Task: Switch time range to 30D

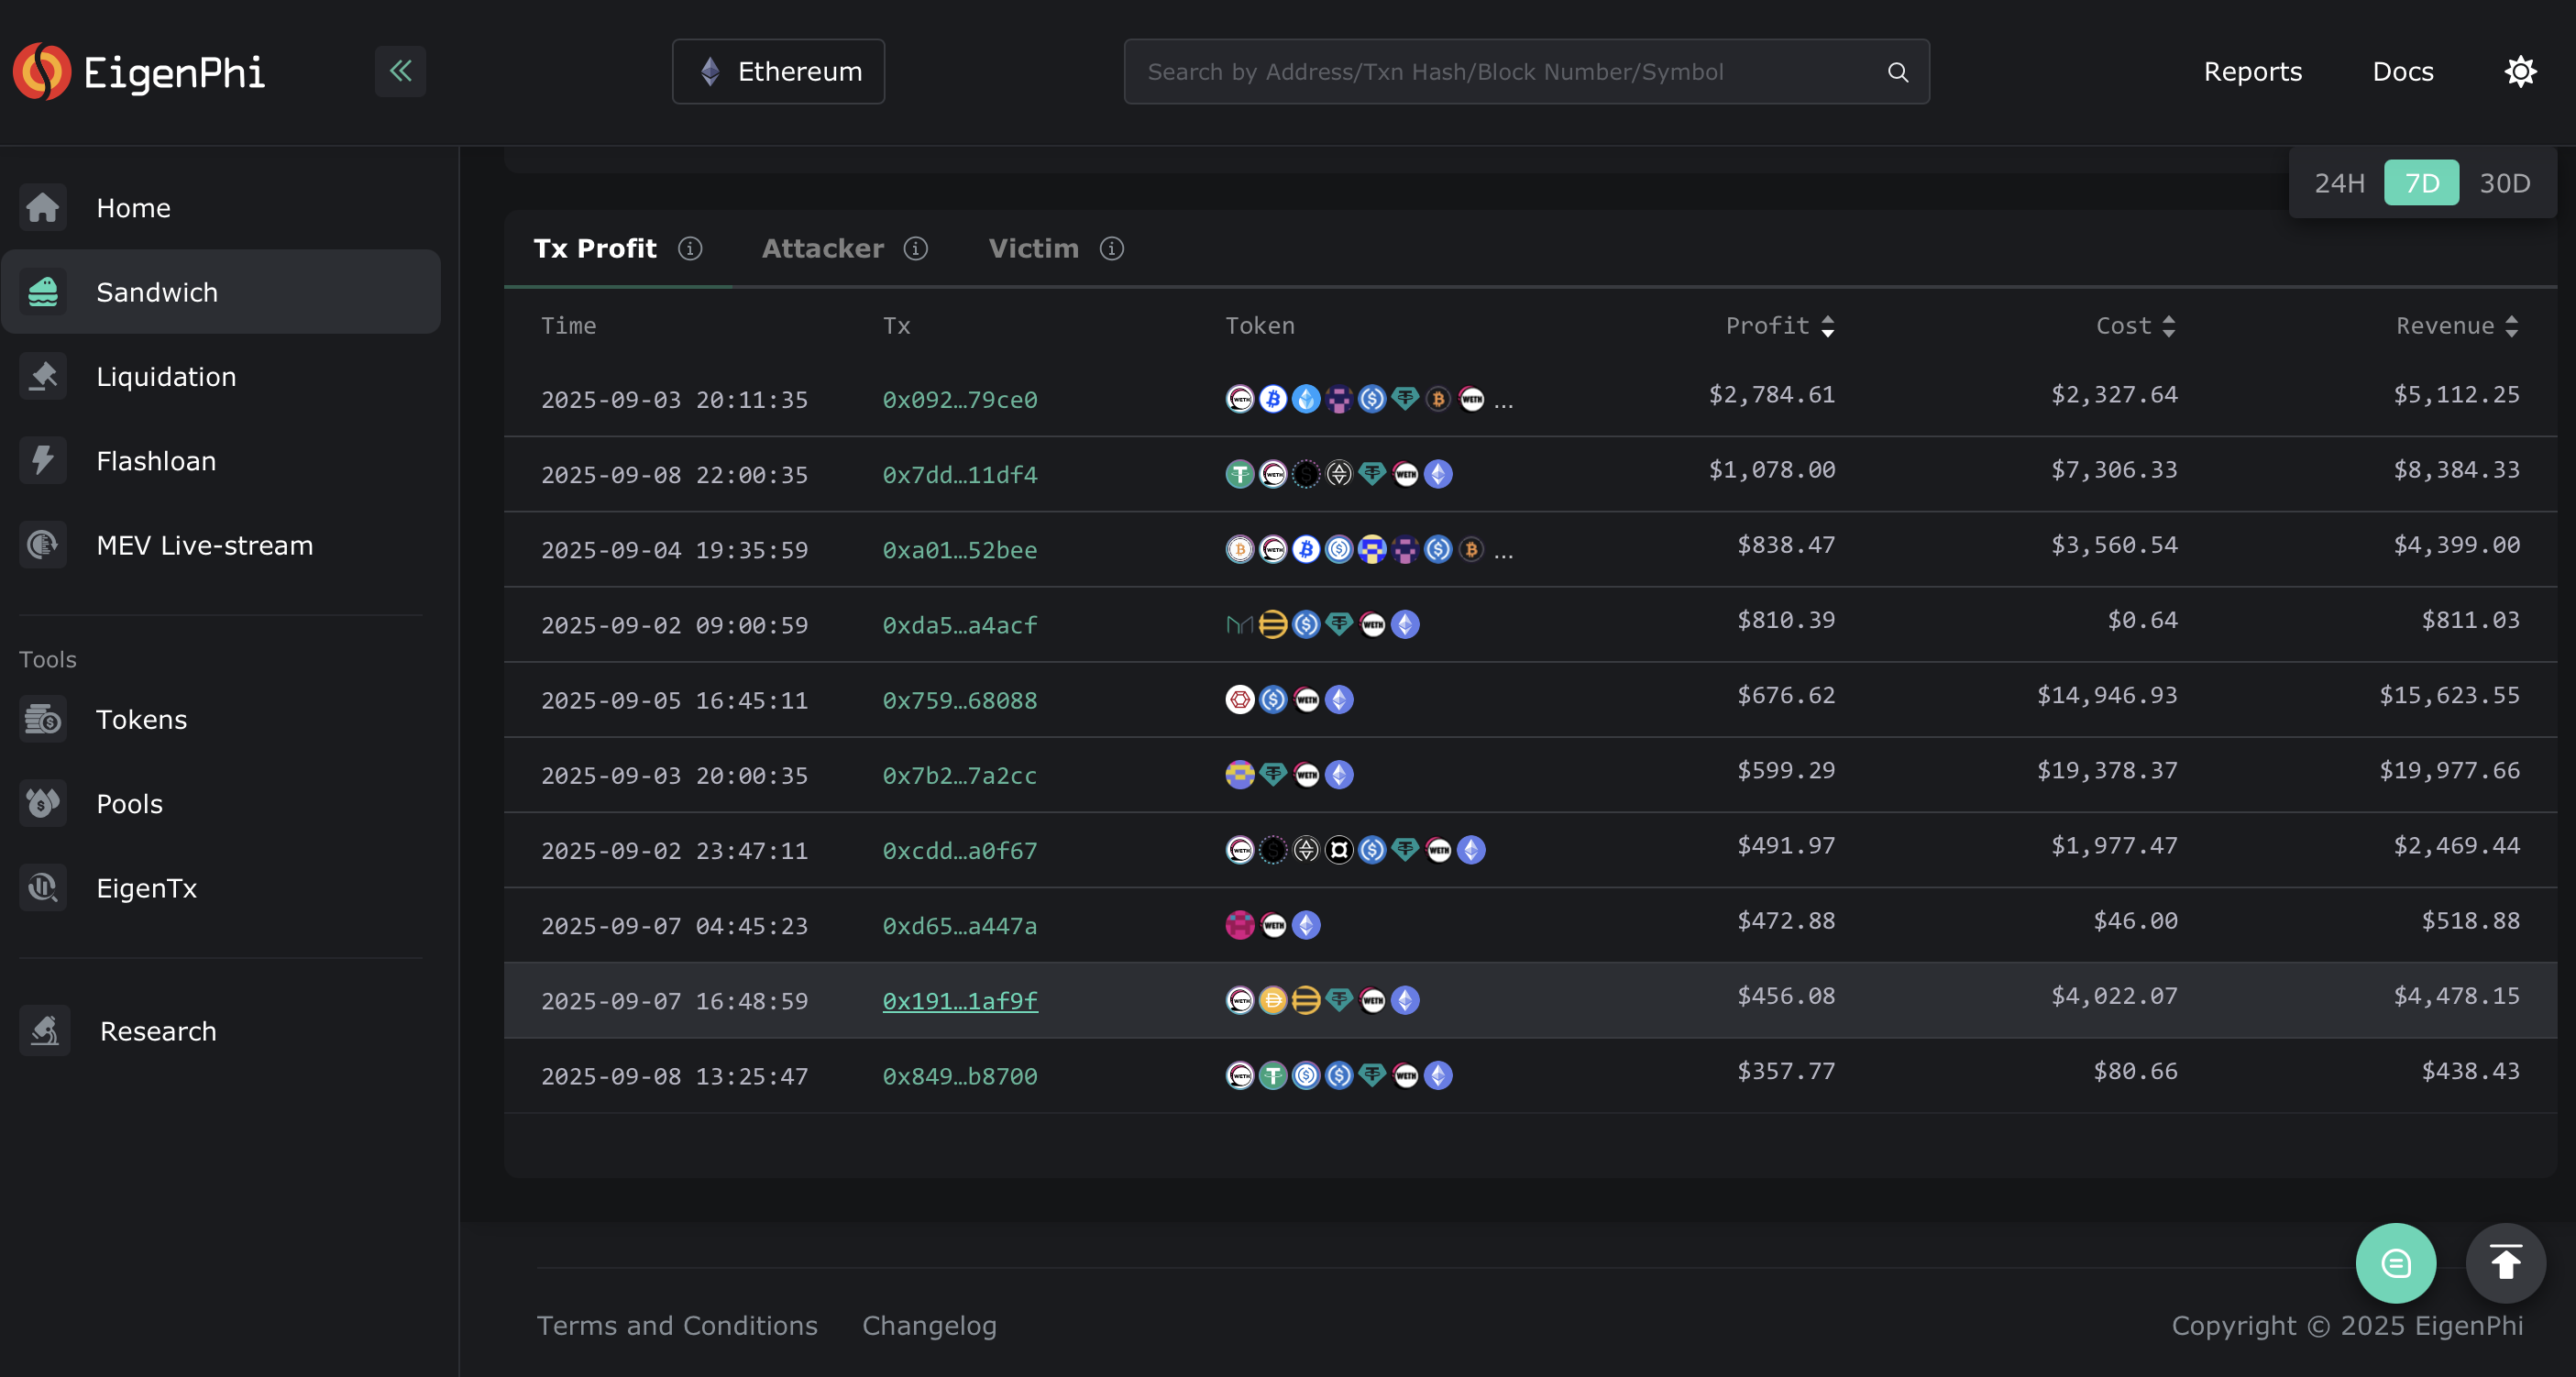Action: coord(2504,183)
